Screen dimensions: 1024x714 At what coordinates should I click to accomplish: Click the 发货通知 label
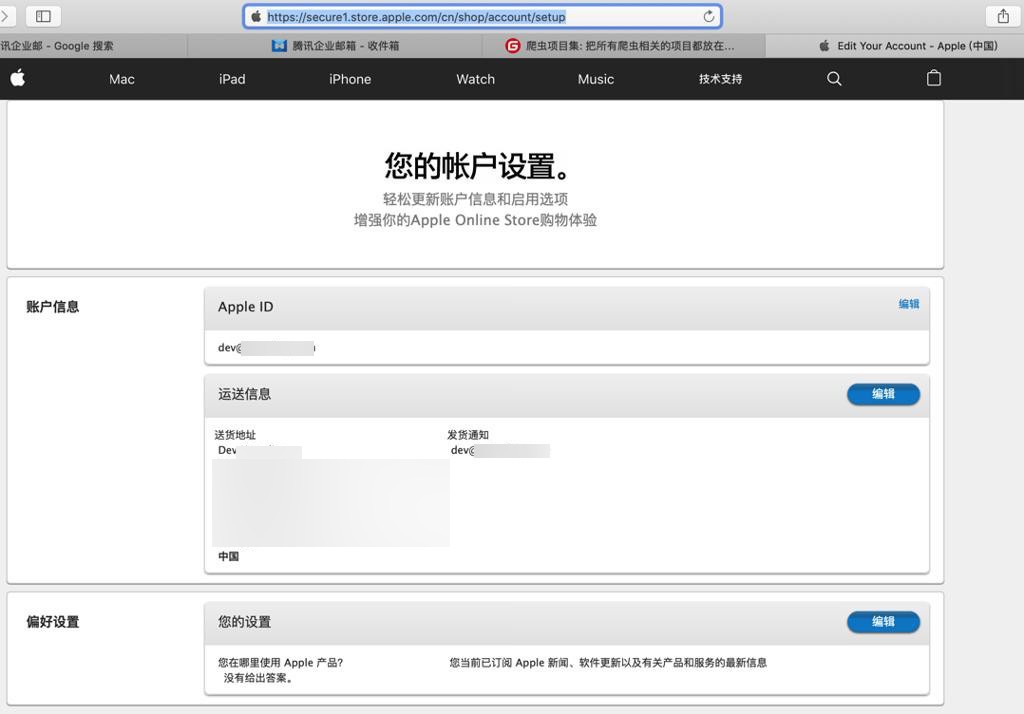click(468, 435)
